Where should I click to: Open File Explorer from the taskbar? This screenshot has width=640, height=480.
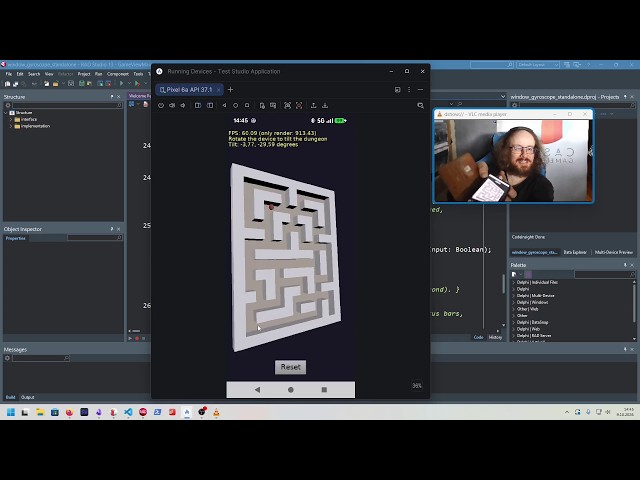click(40, 412)
